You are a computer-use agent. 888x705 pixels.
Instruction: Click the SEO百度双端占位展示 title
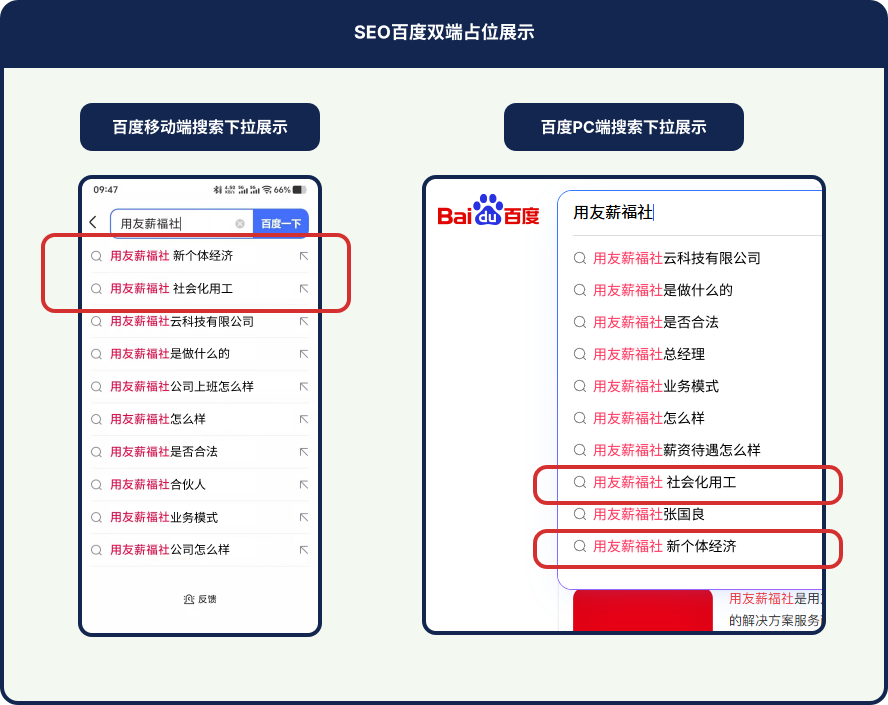tap(444, 32)
